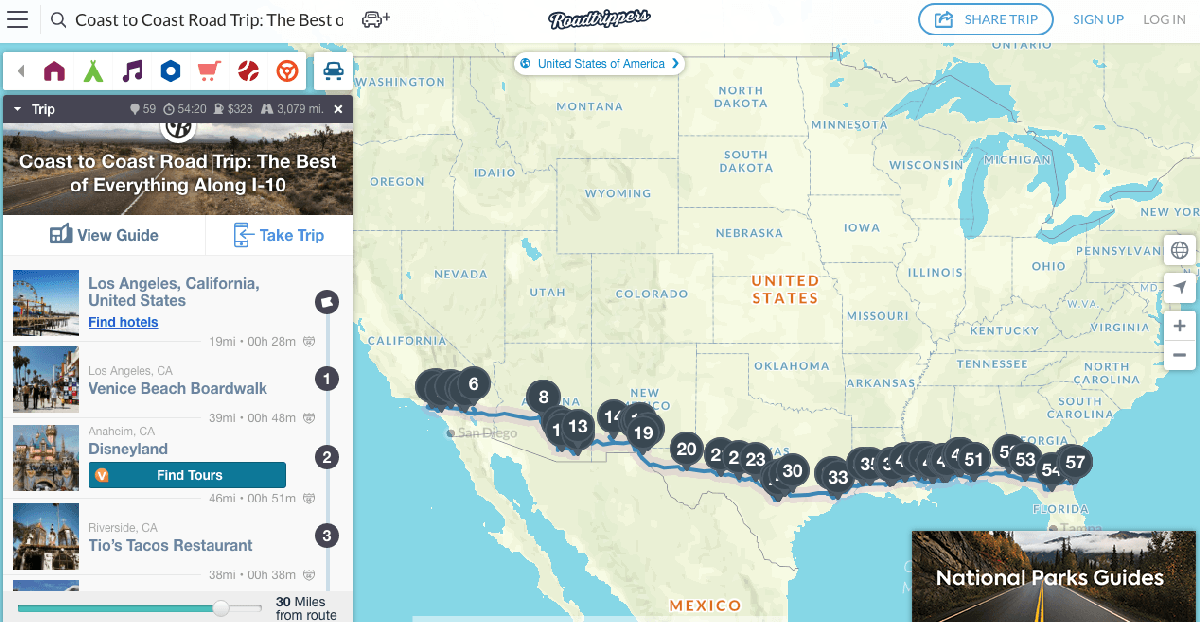This screenshot has height=622, width=1200.
Task: Open the hamburger main menu
Action: 17,19
